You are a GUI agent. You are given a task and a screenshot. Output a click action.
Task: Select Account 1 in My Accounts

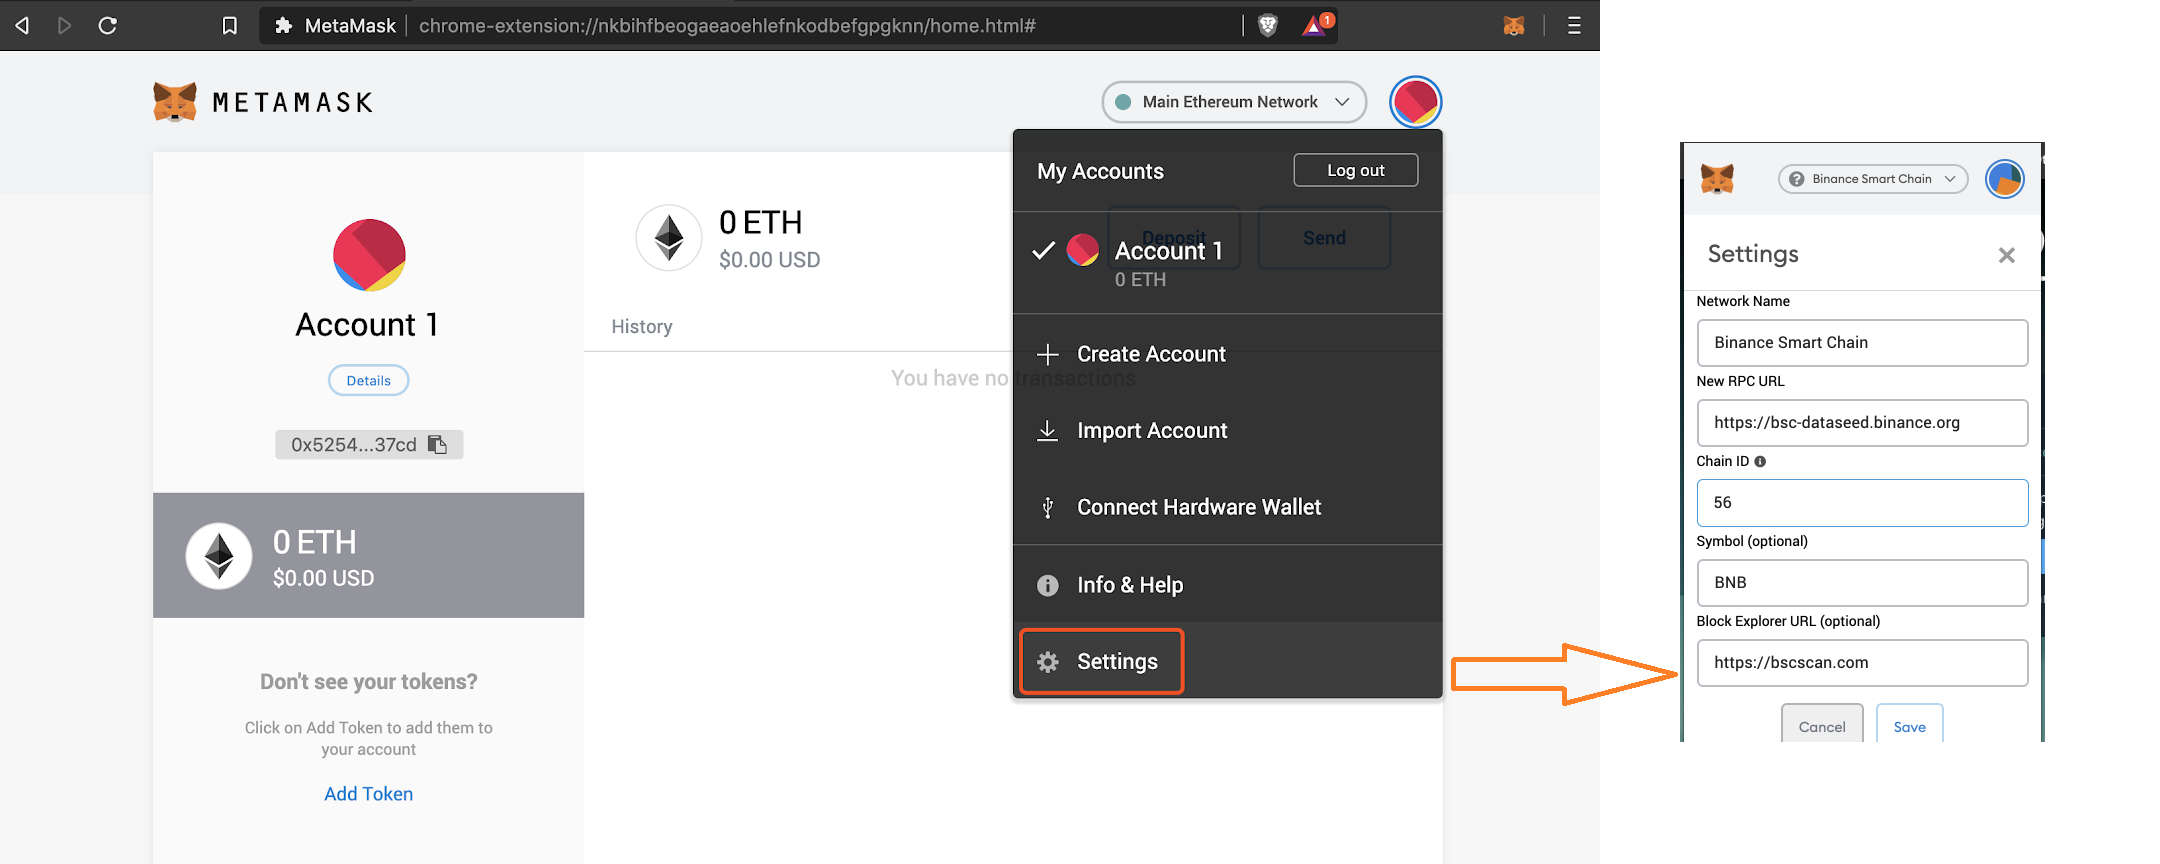point(1227,263)
